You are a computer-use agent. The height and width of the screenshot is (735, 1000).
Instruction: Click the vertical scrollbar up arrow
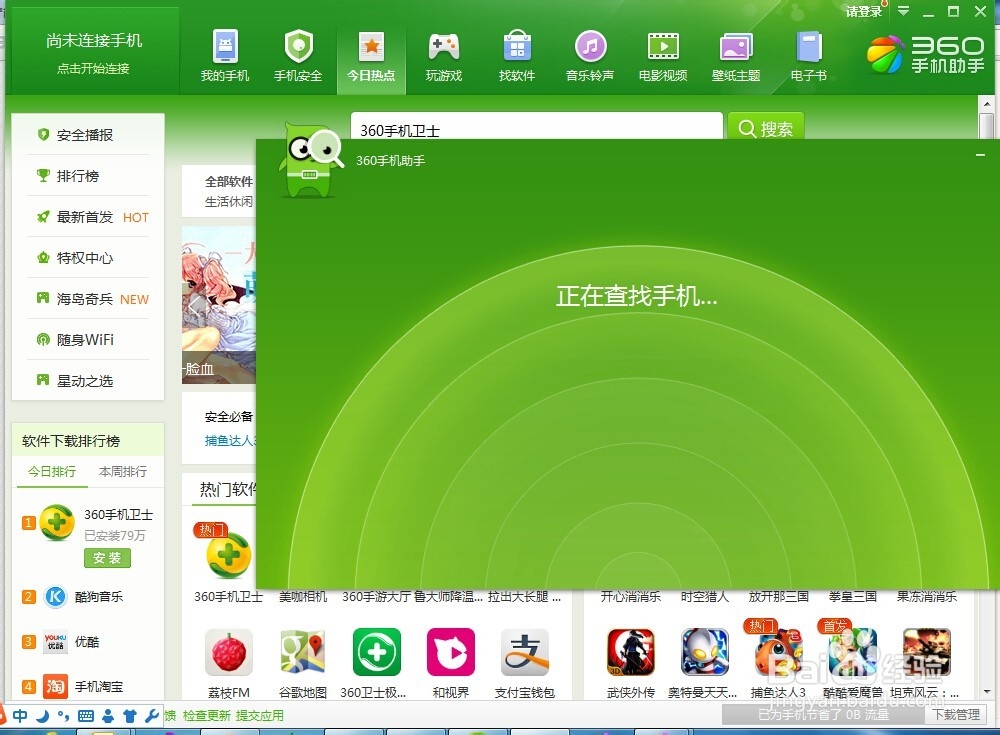(x=987, y=103)
